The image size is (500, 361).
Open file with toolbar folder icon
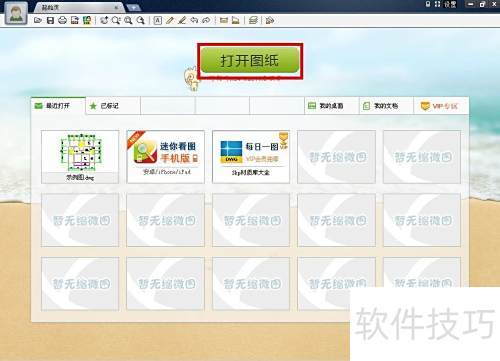coord(38,21)
